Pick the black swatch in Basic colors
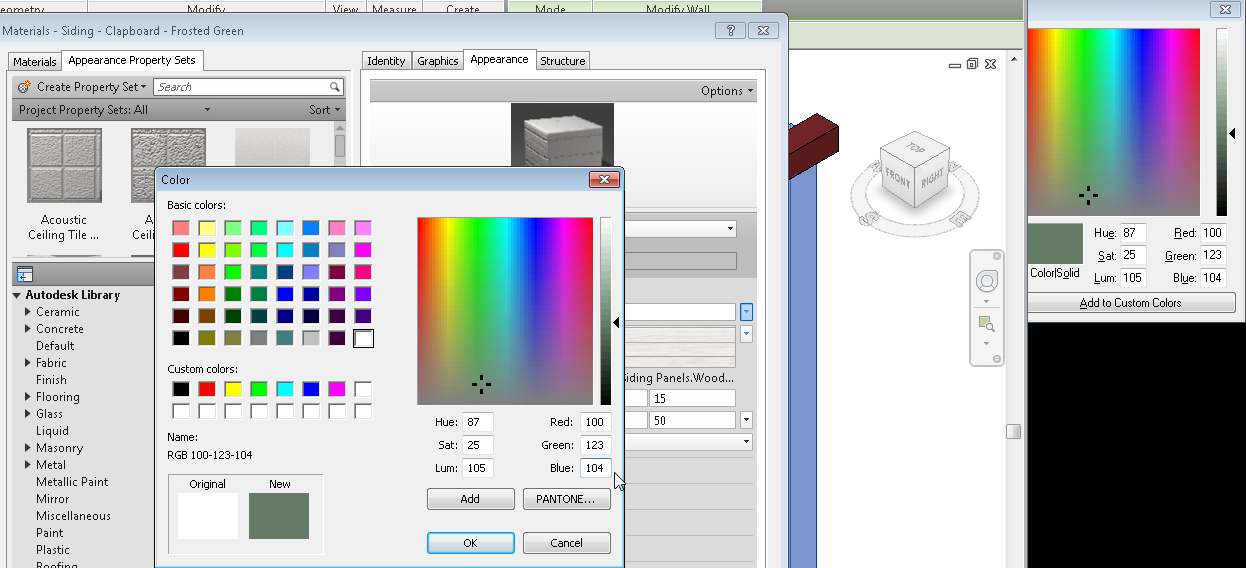This screenshot has height=568, width=1246. [181, 338]
